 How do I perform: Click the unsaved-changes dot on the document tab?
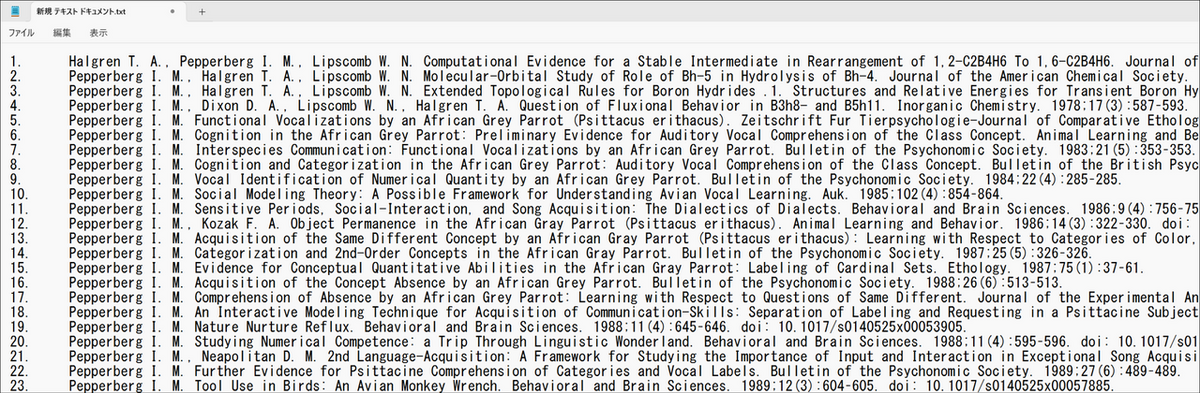[172, 12]
